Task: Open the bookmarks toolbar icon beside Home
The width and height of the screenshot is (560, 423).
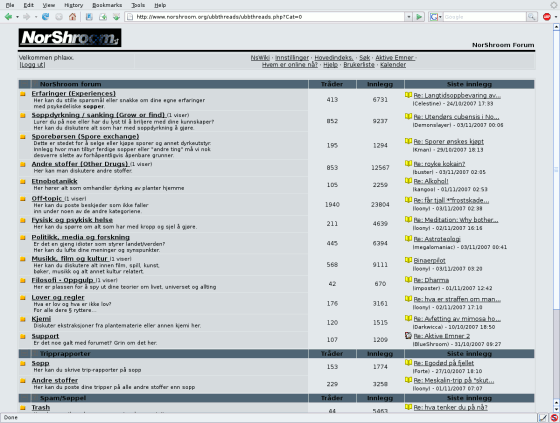Action: click(x=89, y=17)
